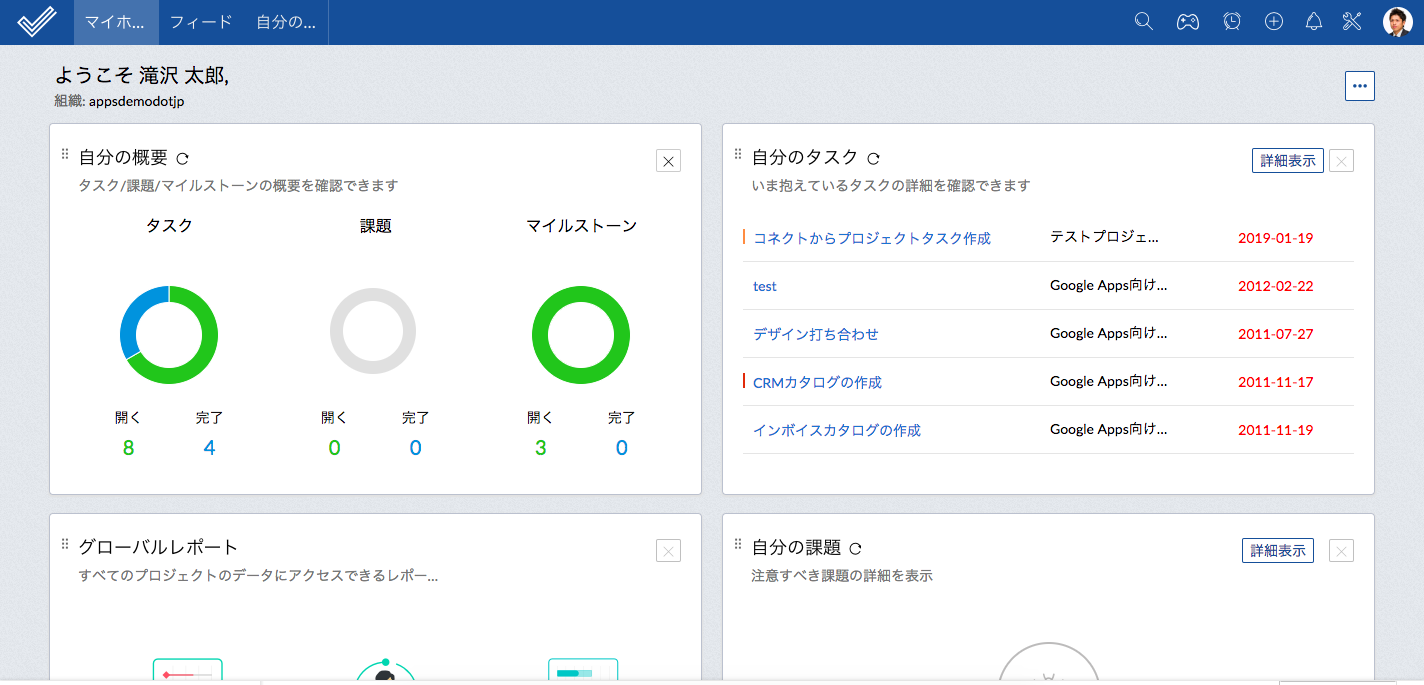Open the user profile avatar
Image resolution: width=1424 pixels, height=685 pixels.
coord(1398,22)
